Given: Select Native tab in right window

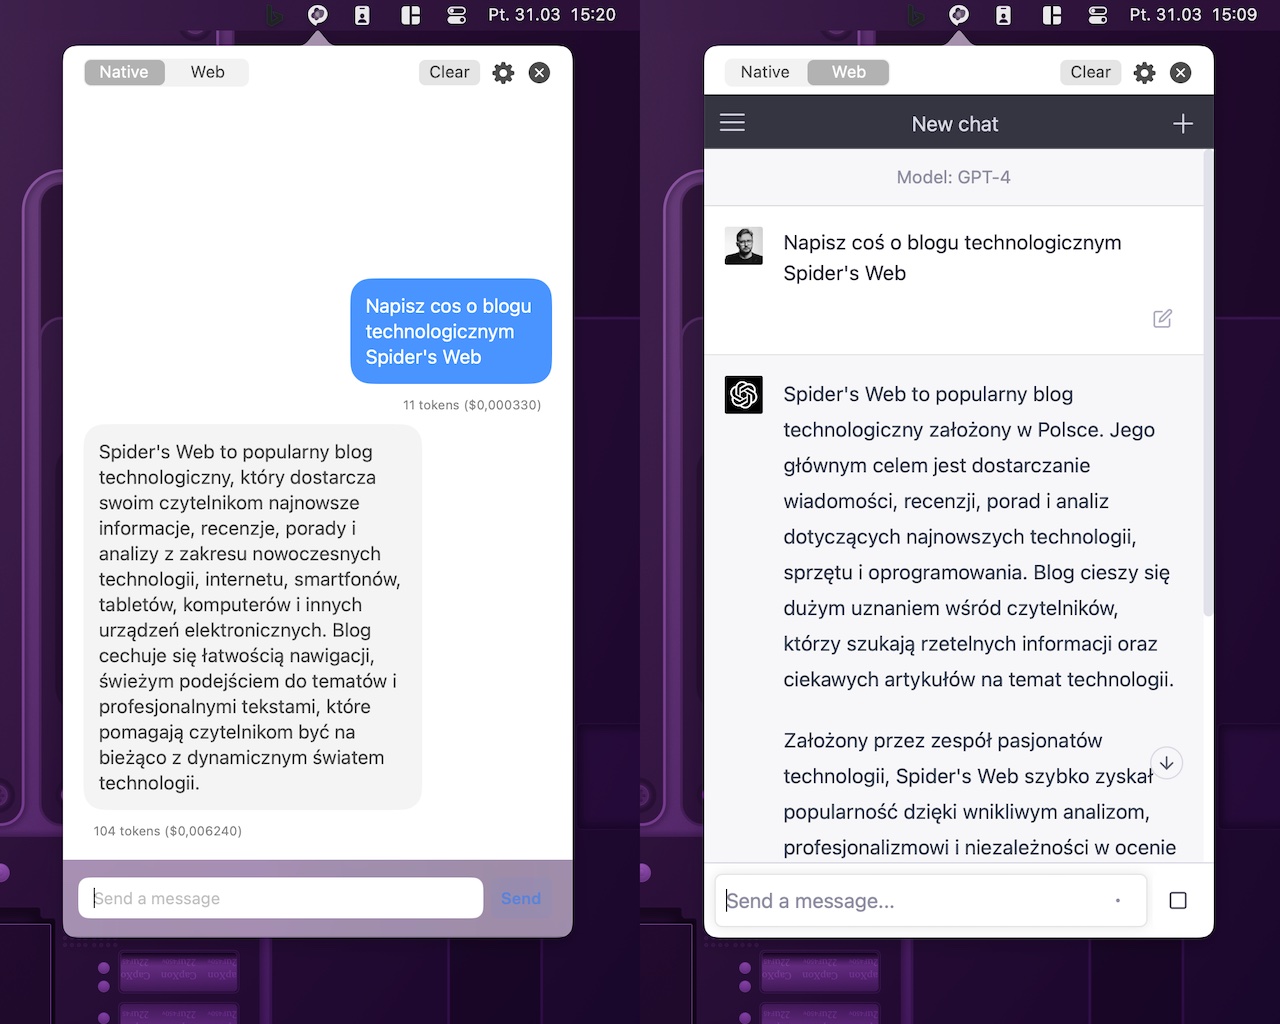Looking at the screenshot, I should pyautogui.click(x=765, y=72).
